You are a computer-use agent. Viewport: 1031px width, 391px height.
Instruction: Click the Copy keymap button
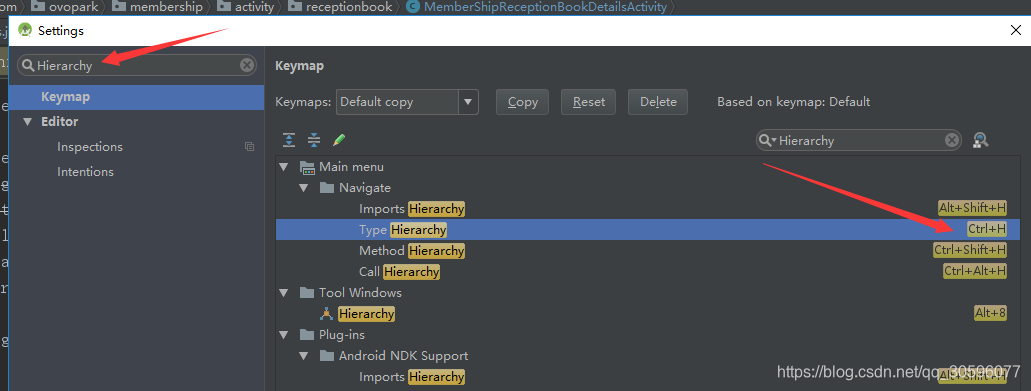(x=523, y=102)
